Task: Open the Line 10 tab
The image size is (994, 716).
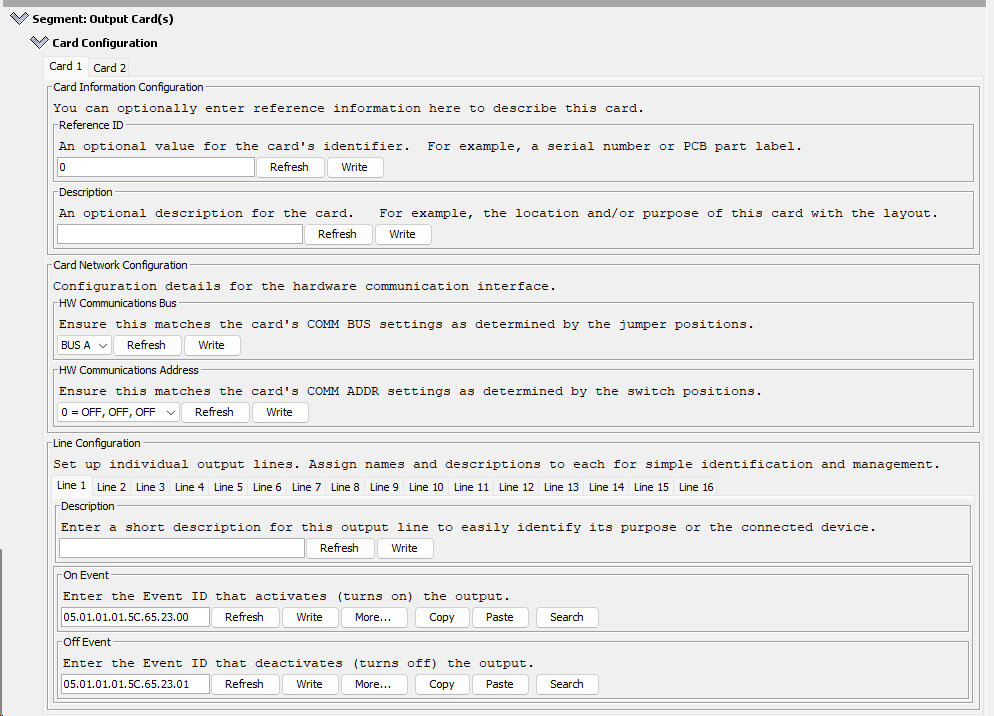Action: pos(426,487)
